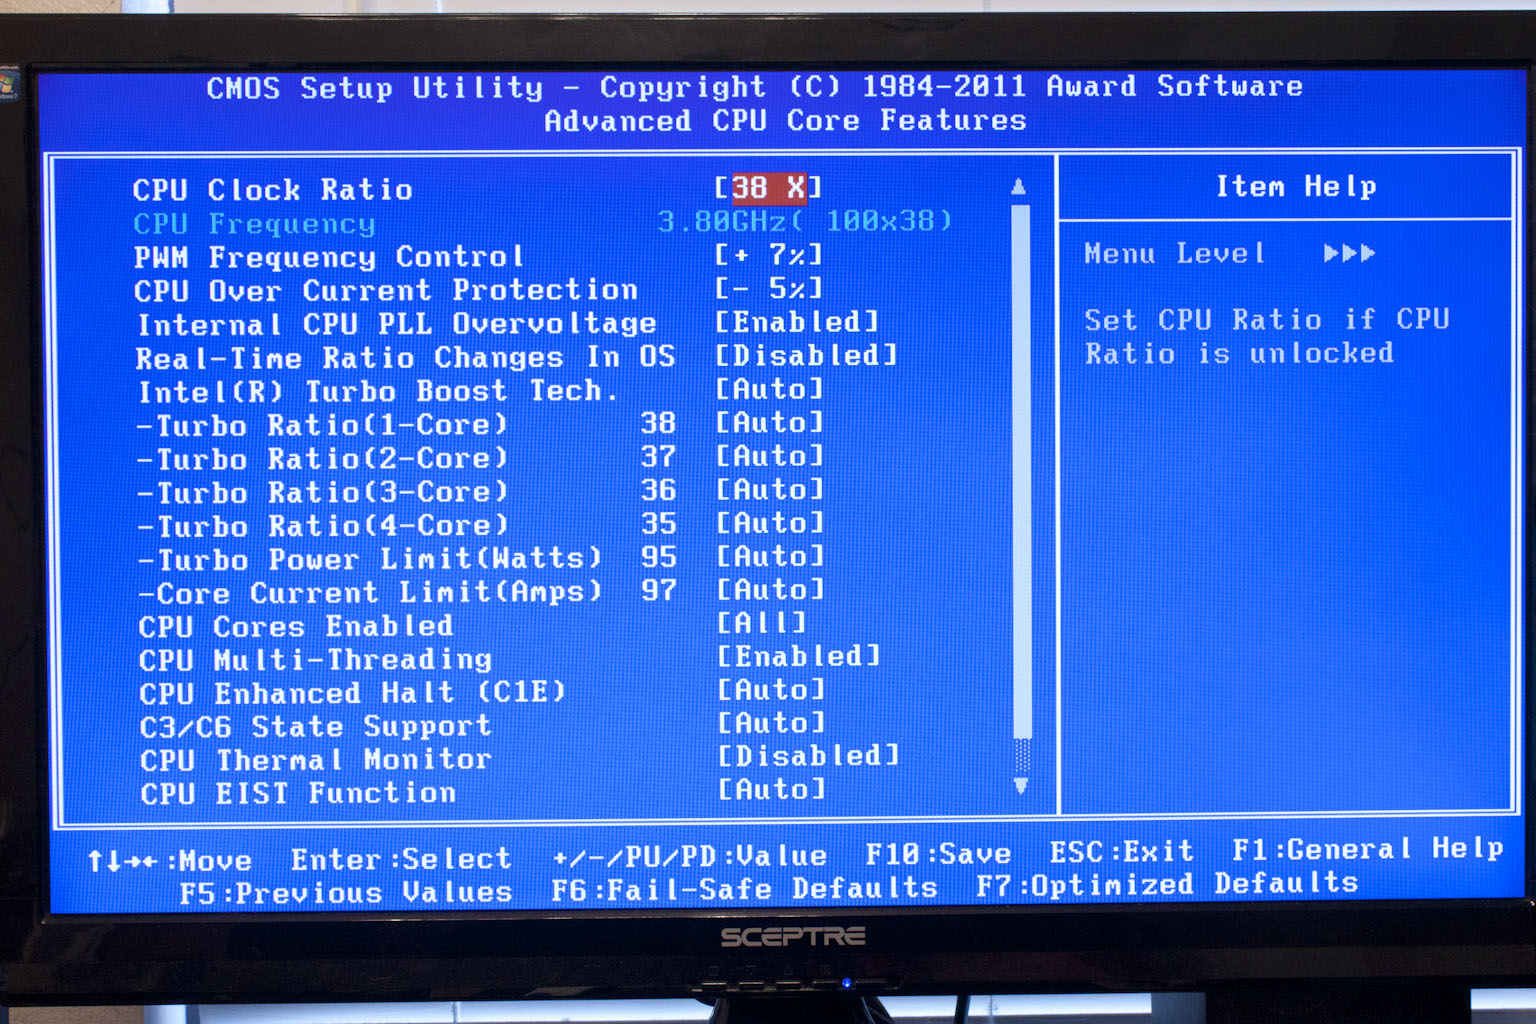Click the F1:General Help hint

[x=1367, y=849]
